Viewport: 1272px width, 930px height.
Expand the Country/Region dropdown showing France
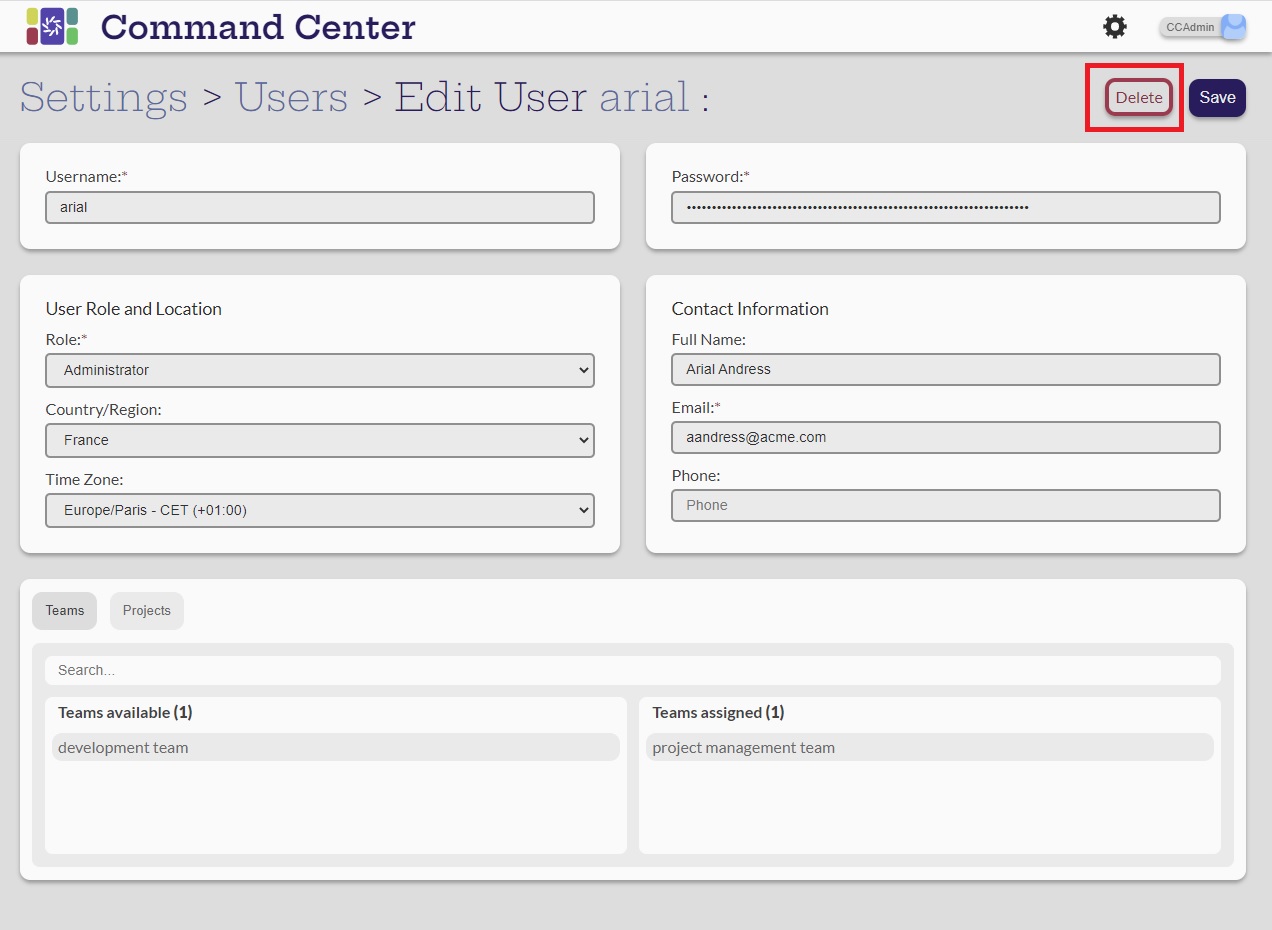coord(320,440)
